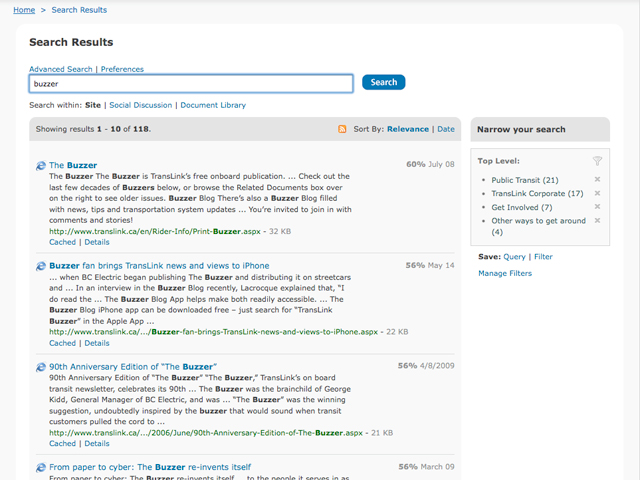Click the search text input field
This screenshot has width=640, height=480.
190,84
